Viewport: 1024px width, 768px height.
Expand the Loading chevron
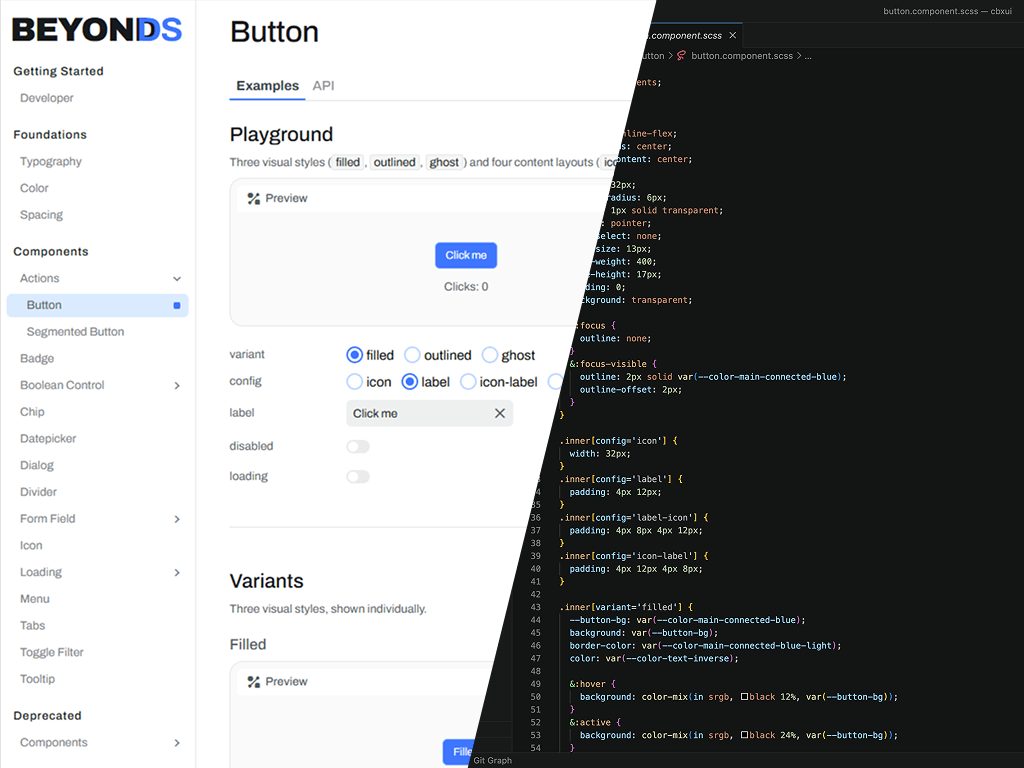177,573
